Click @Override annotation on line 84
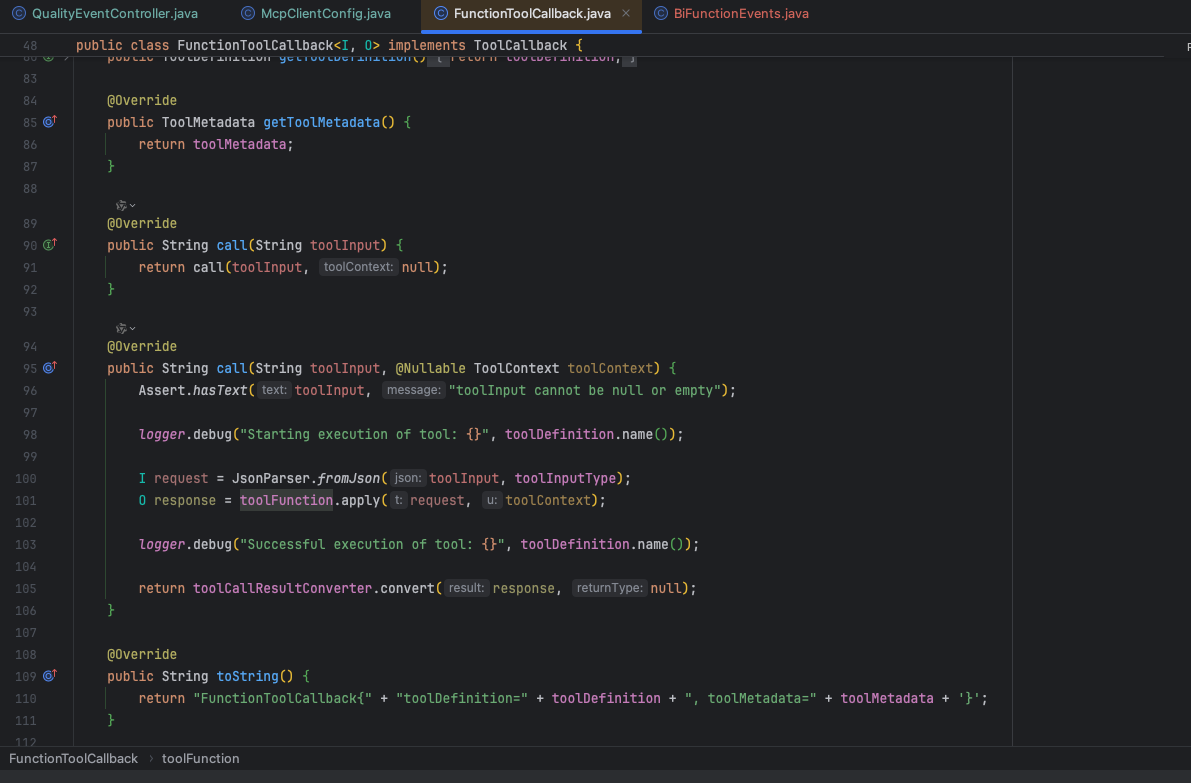1191x783 pixels. (x=142, y=100)
